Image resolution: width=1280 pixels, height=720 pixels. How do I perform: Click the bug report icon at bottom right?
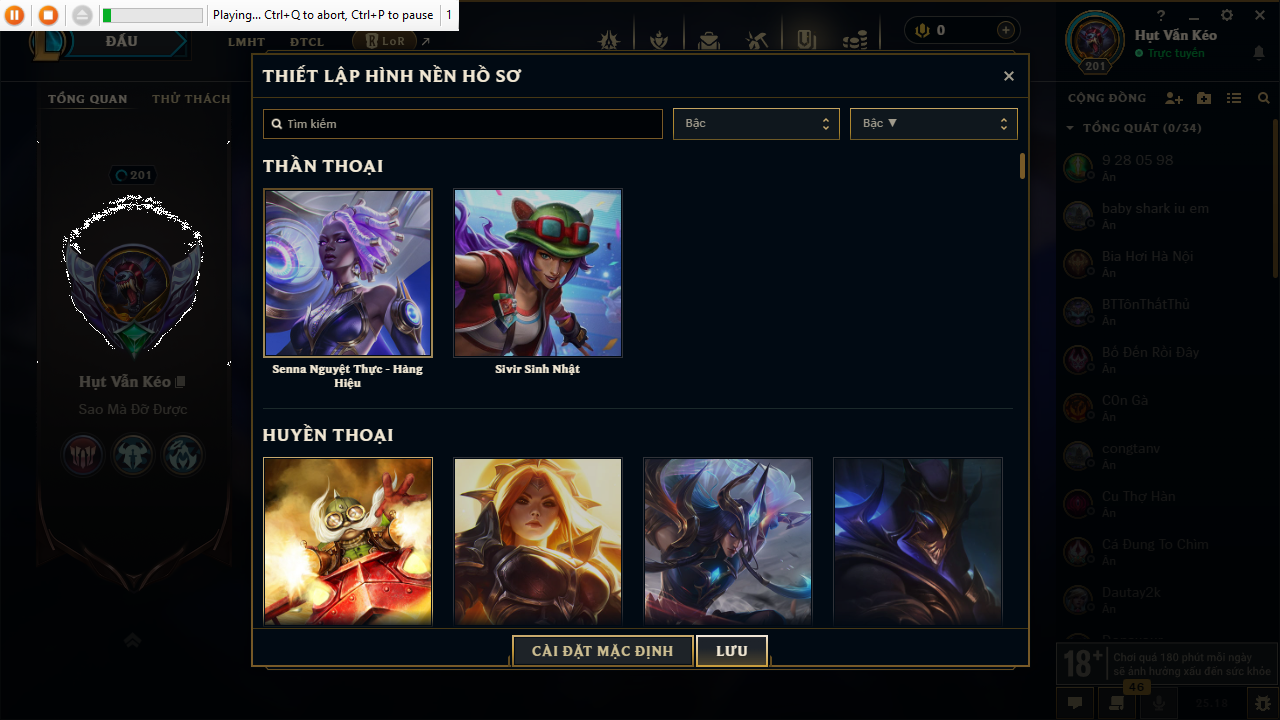[1263, 703]
